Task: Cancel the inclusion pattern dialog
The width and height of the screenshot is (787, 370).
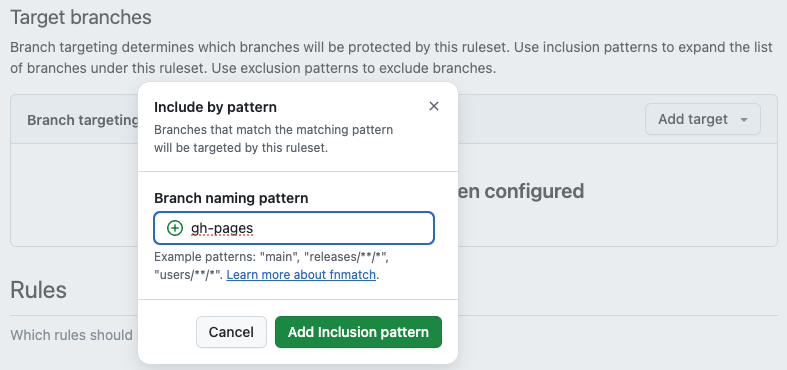Action: [231, 332]
